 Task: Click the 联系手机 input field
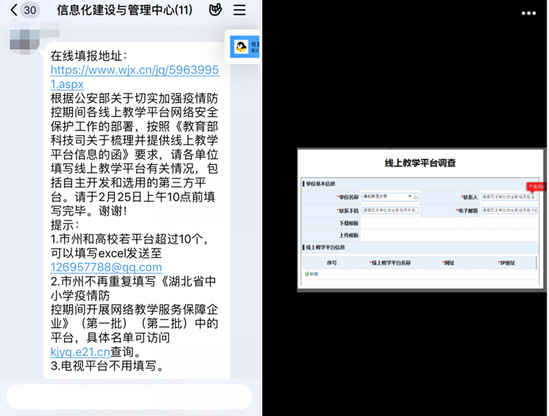(x=390, y=210)
